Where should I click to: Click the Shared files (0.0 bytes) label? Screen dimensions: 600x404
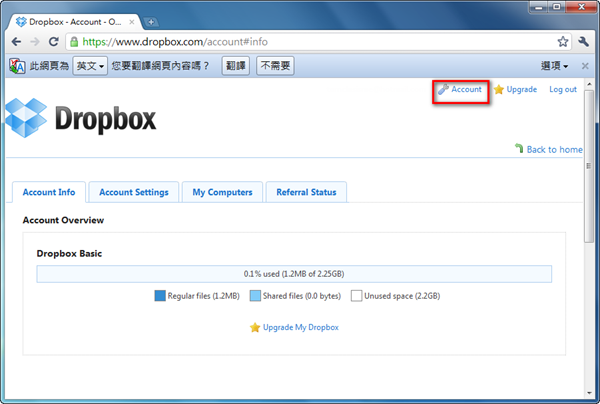pos(302,296)
